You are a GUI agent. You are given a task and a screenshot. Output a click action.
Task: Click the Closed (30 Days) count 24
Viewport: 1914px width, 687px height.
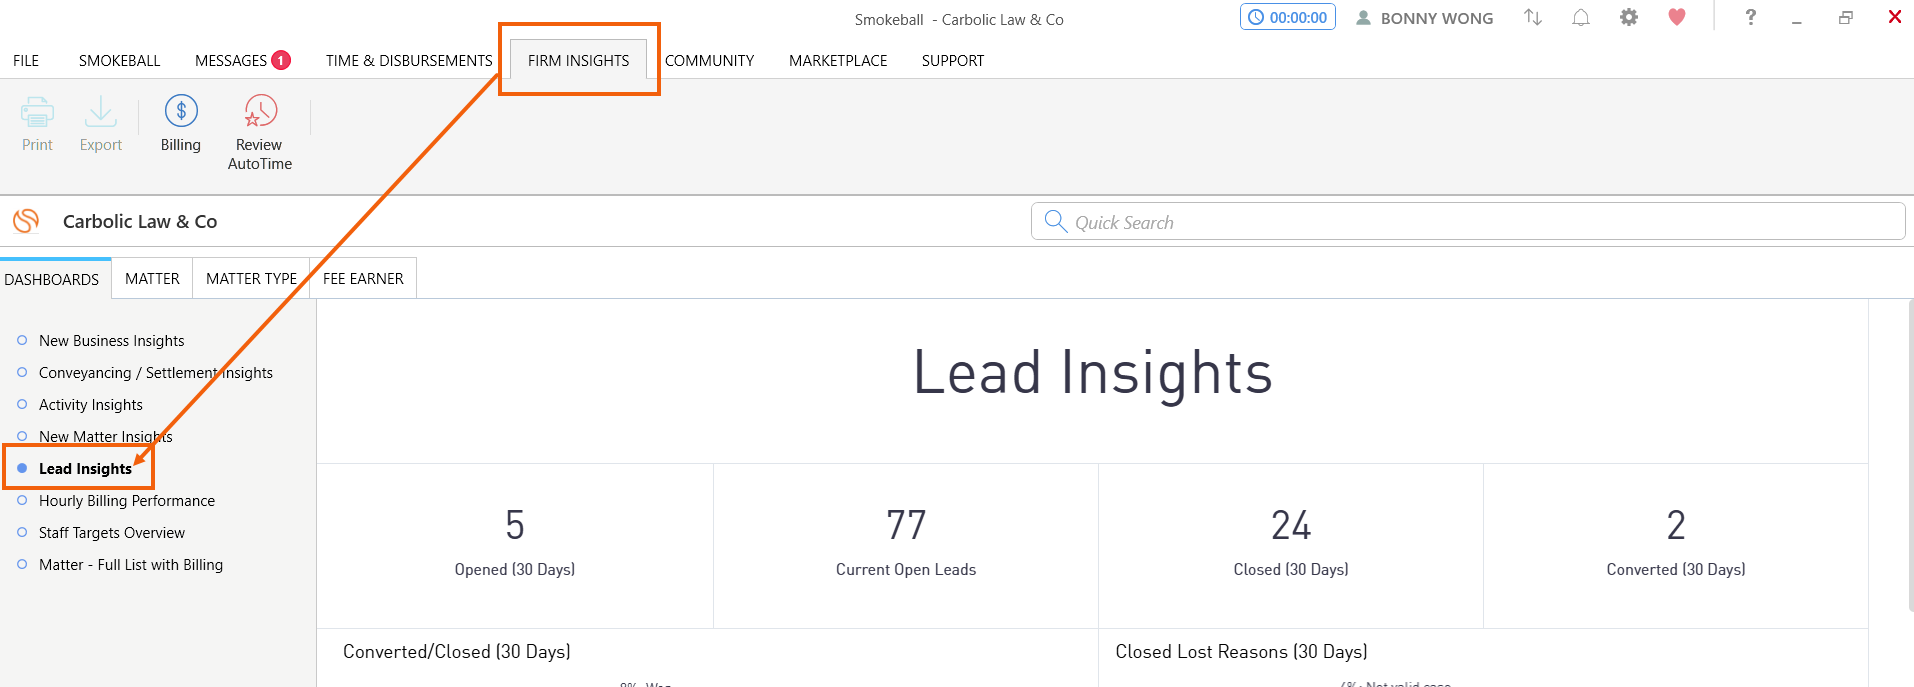point(1291,525)
